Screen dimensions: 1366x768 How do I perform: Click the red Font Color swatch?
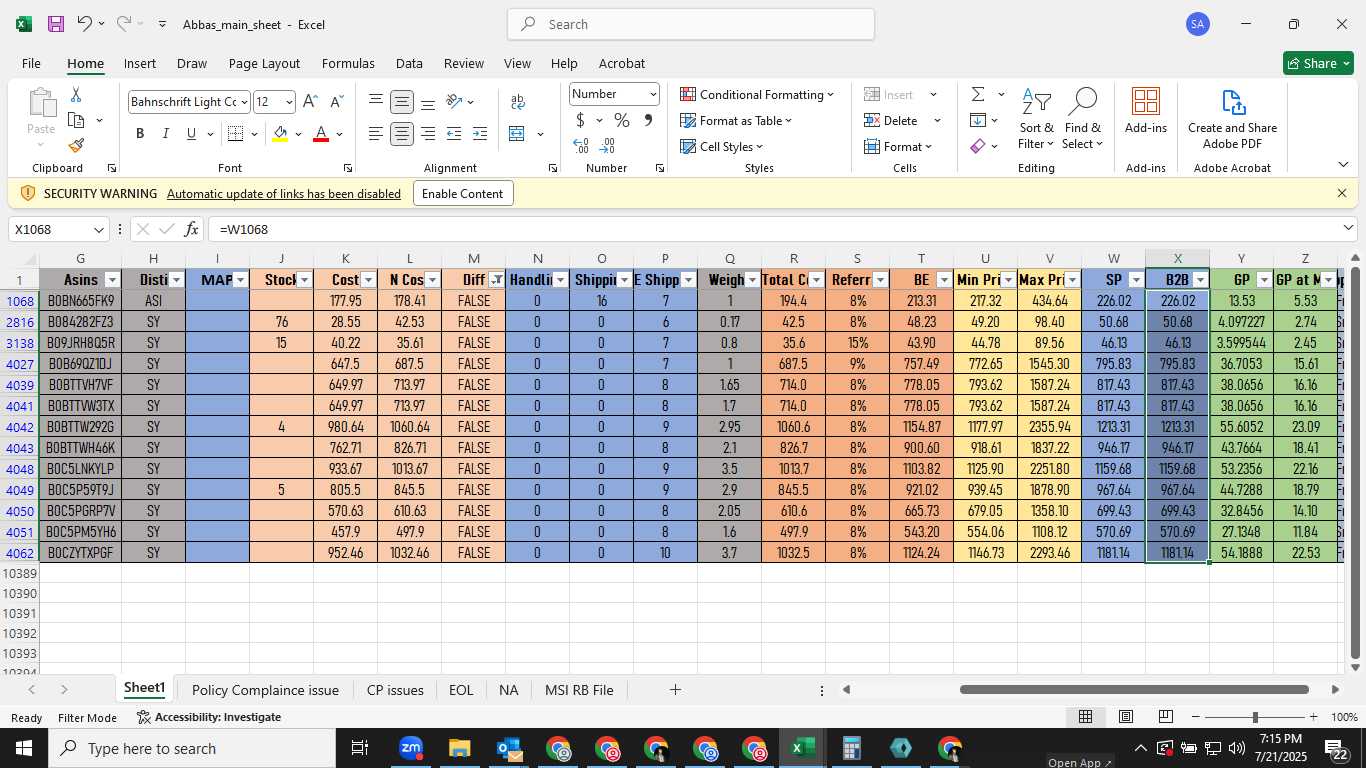point(321,134)
